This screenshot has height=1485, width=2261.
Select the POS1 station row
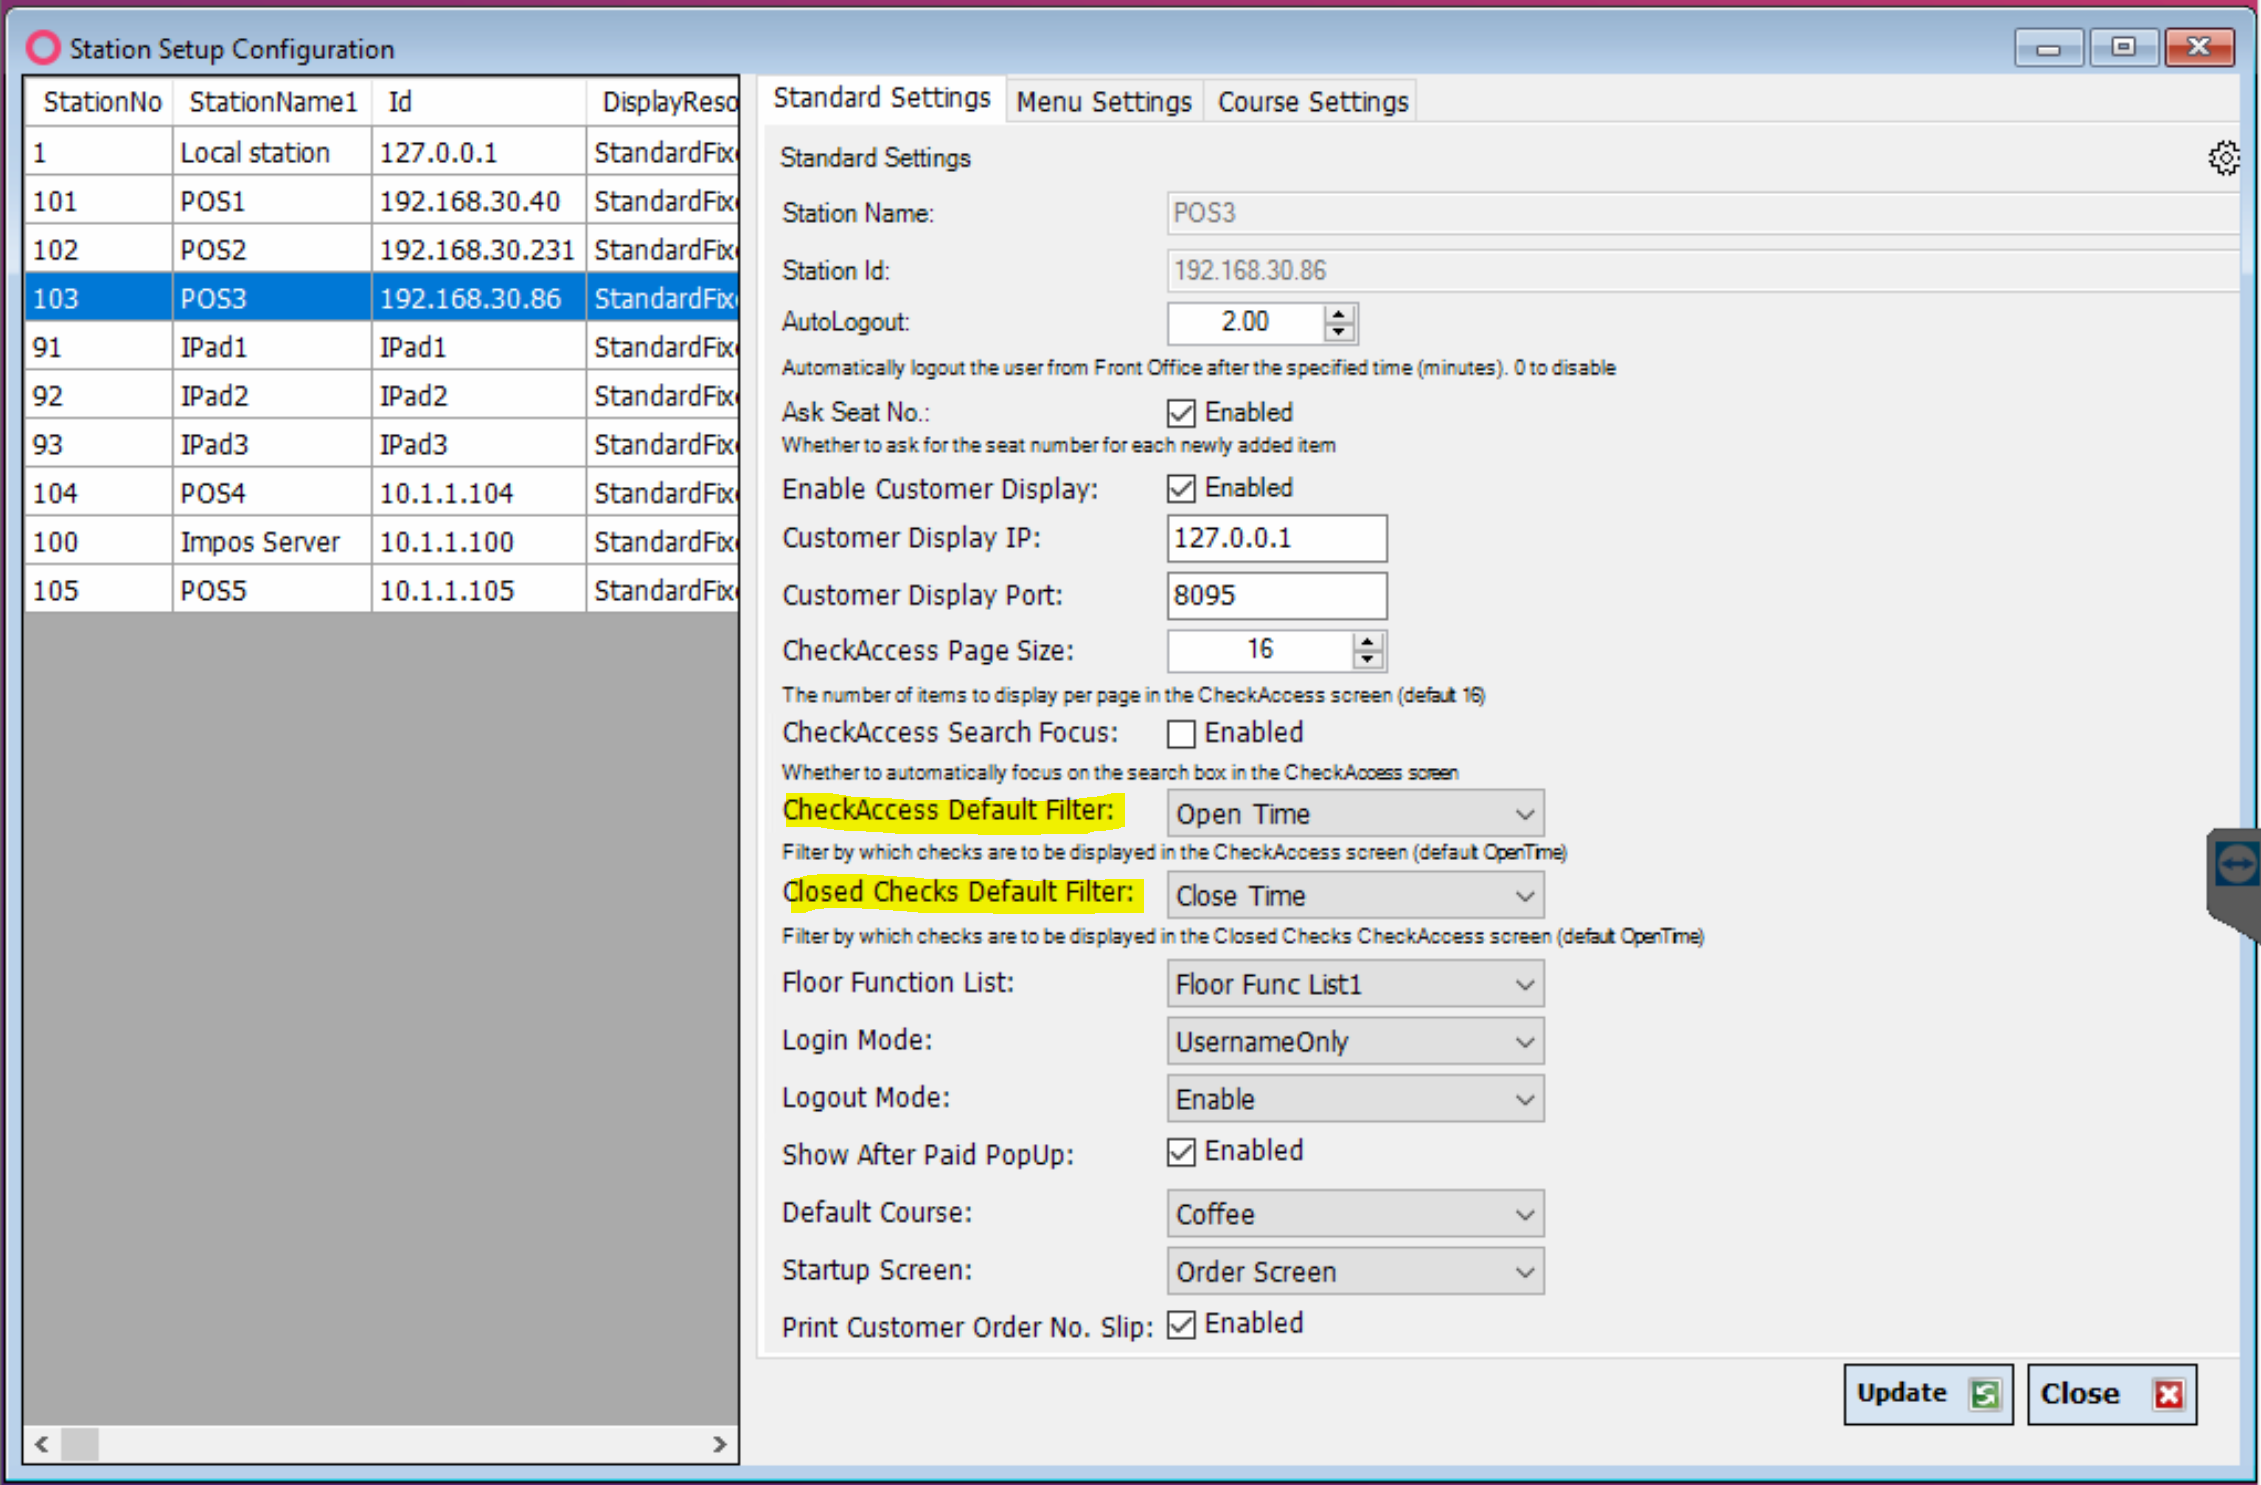click(382, 201)
